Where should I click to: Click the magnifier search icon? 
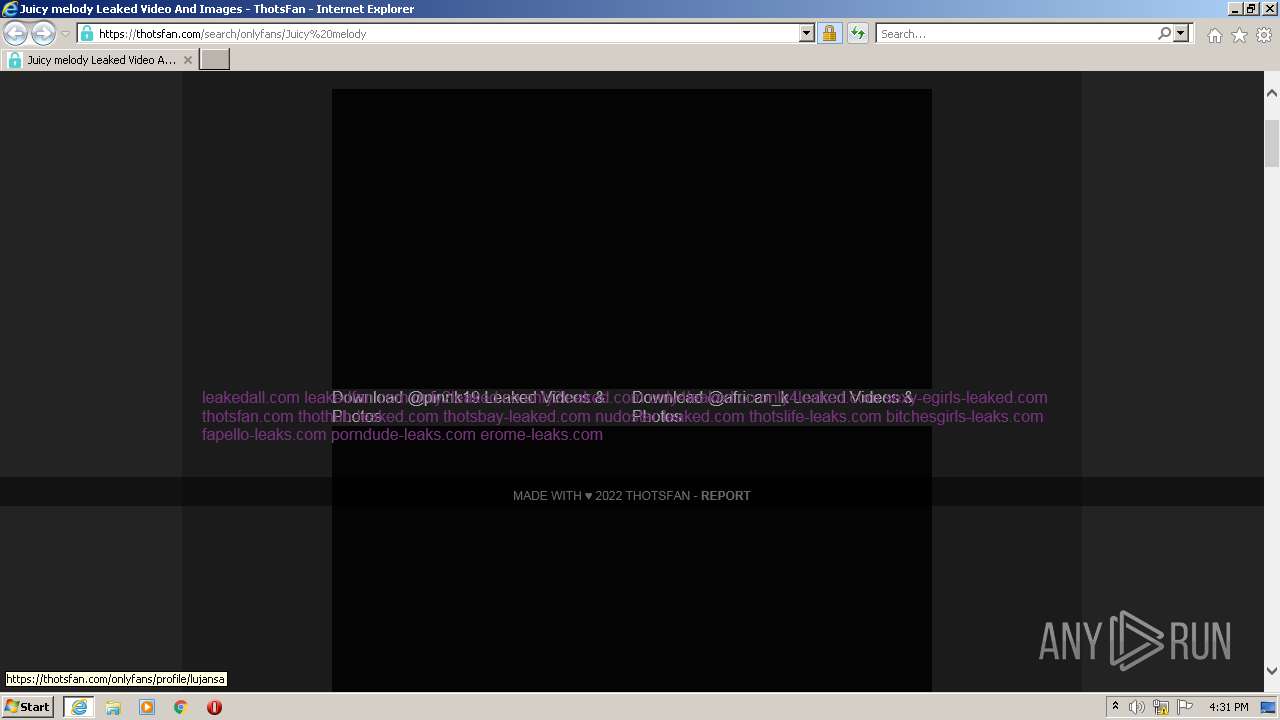point(1164,33)
